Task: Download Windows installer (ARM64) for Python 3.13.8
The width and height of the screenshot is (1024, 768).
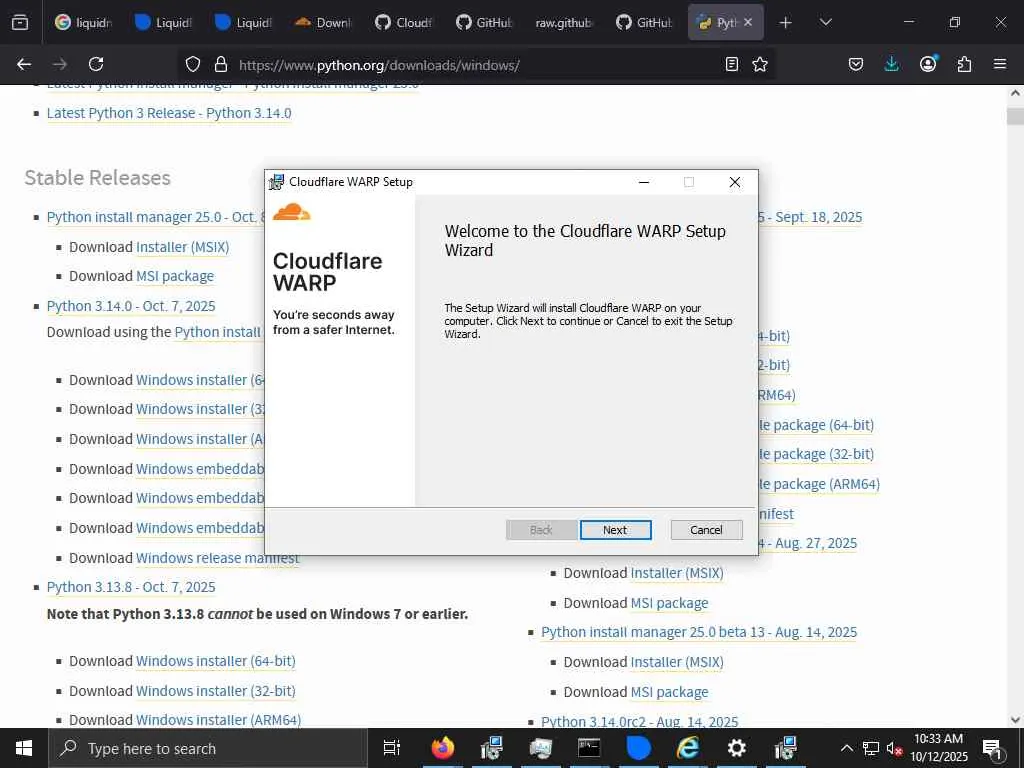Action: click(x=218, y=720)
